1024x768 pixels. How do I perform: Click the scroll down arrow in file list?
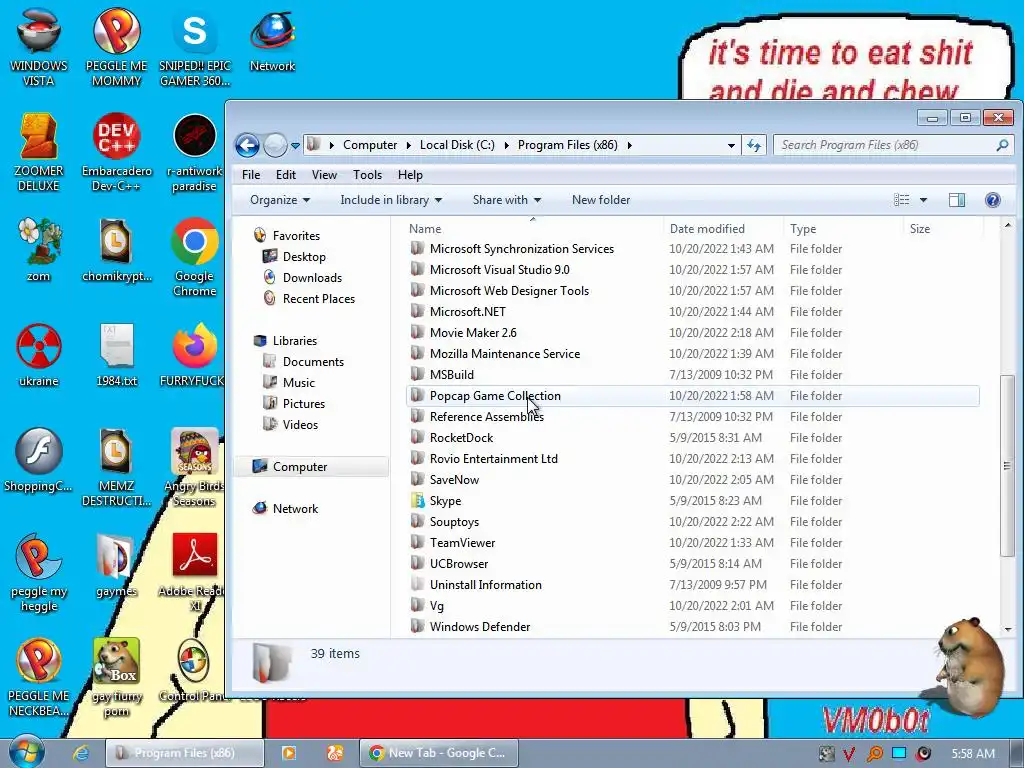click(1007, 630)
